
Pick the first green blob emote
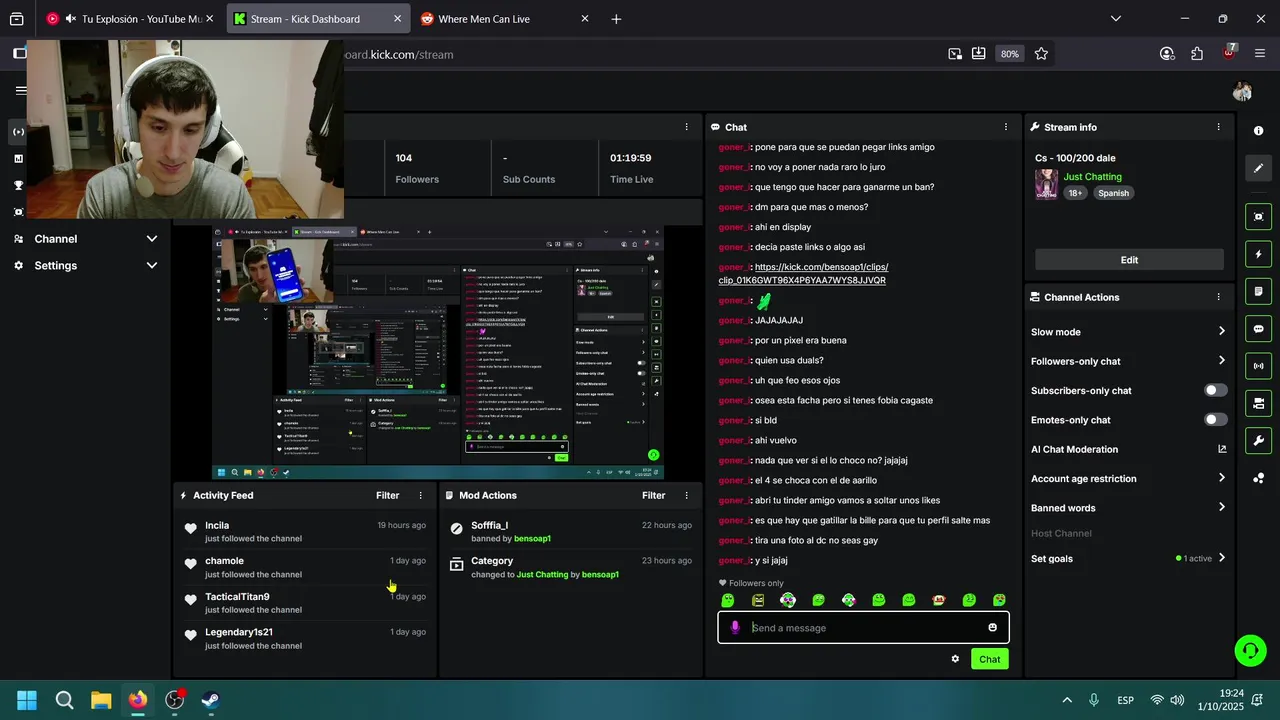coord(728,600)
